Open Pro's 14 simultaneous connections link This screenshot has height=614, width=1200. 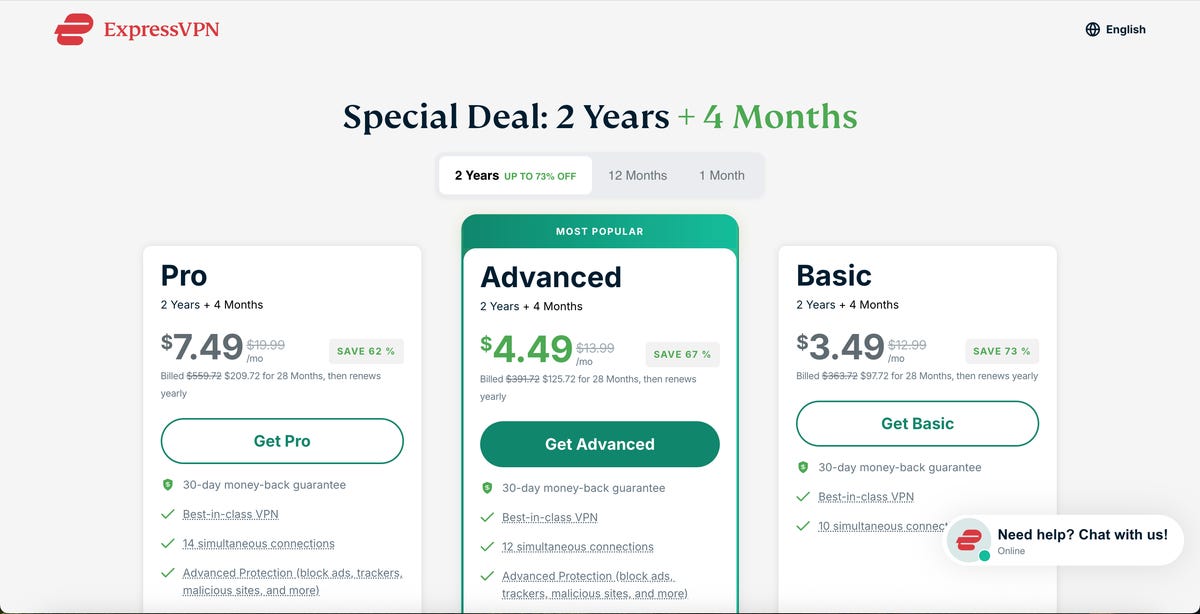pos(258,544)
